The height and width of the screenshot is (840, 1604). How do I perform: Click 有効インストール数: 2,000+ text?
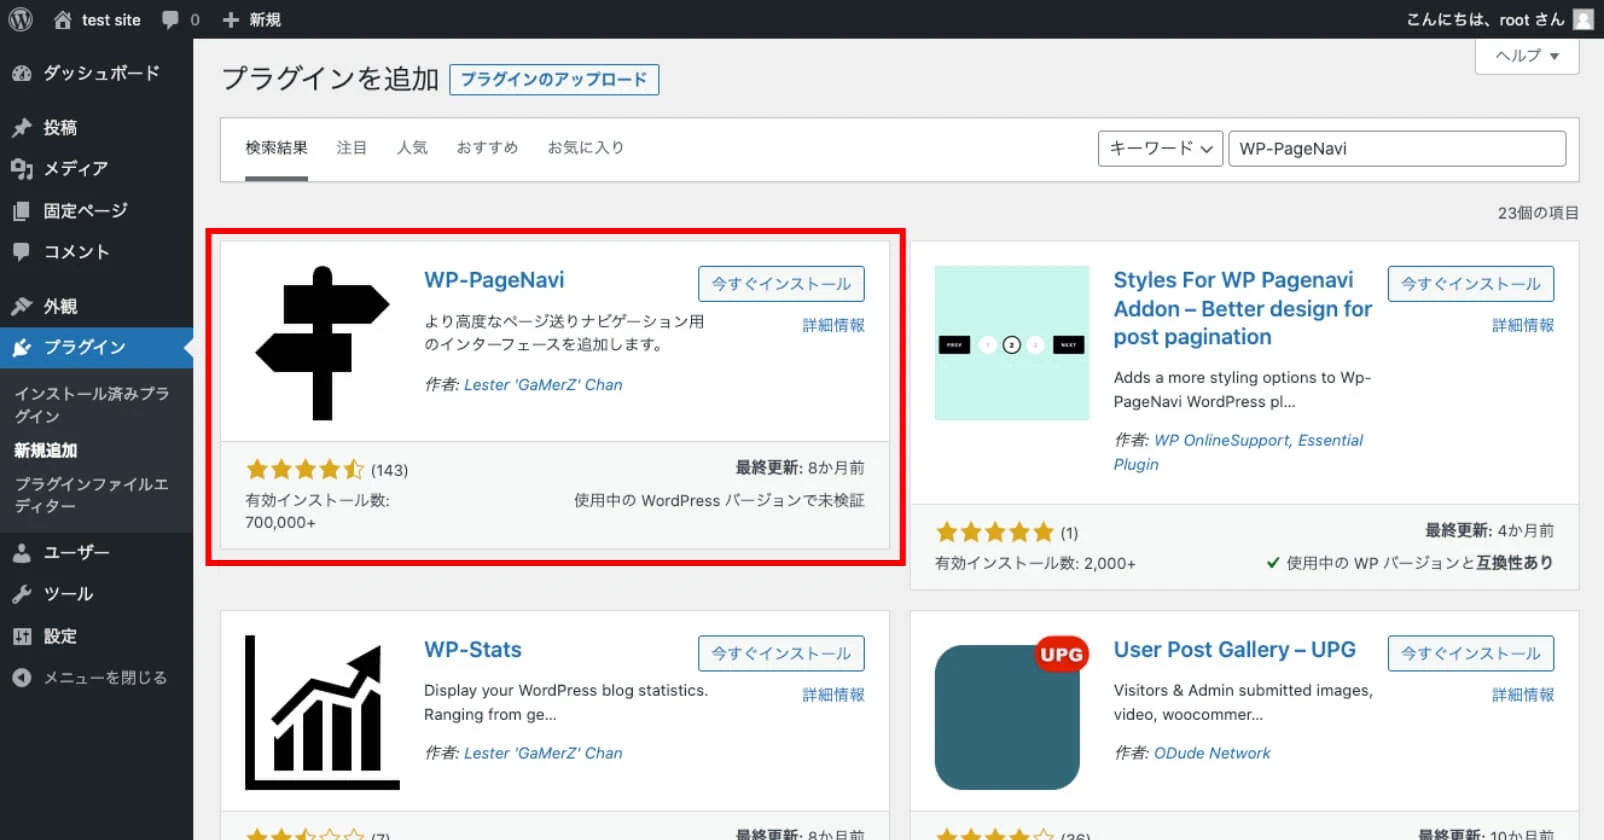(1035, 563)
